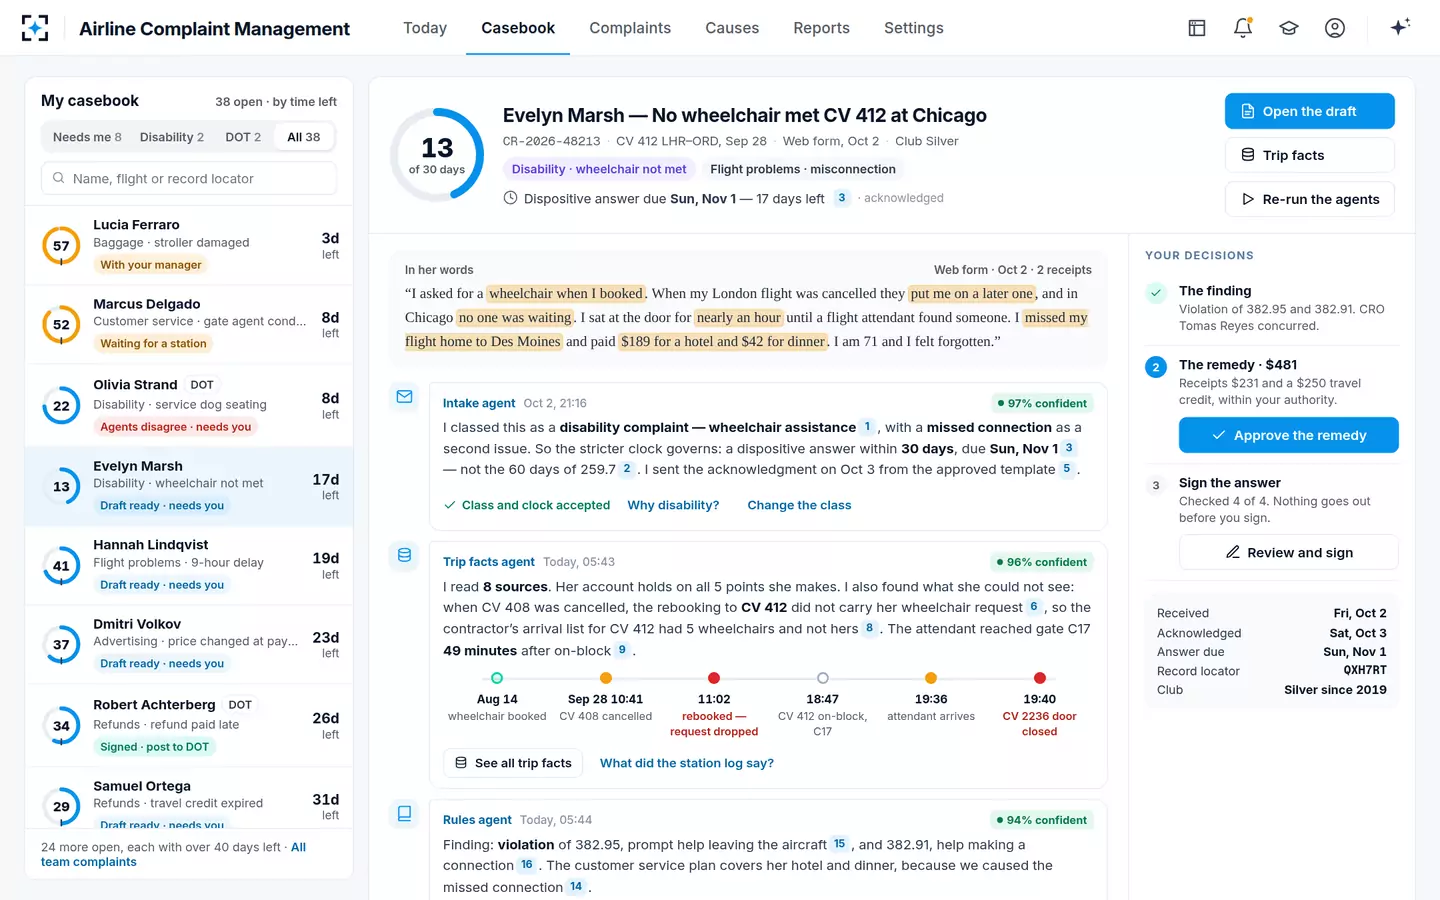Open the Complaints tab
1440x900 pixels.
click(630, 28)
